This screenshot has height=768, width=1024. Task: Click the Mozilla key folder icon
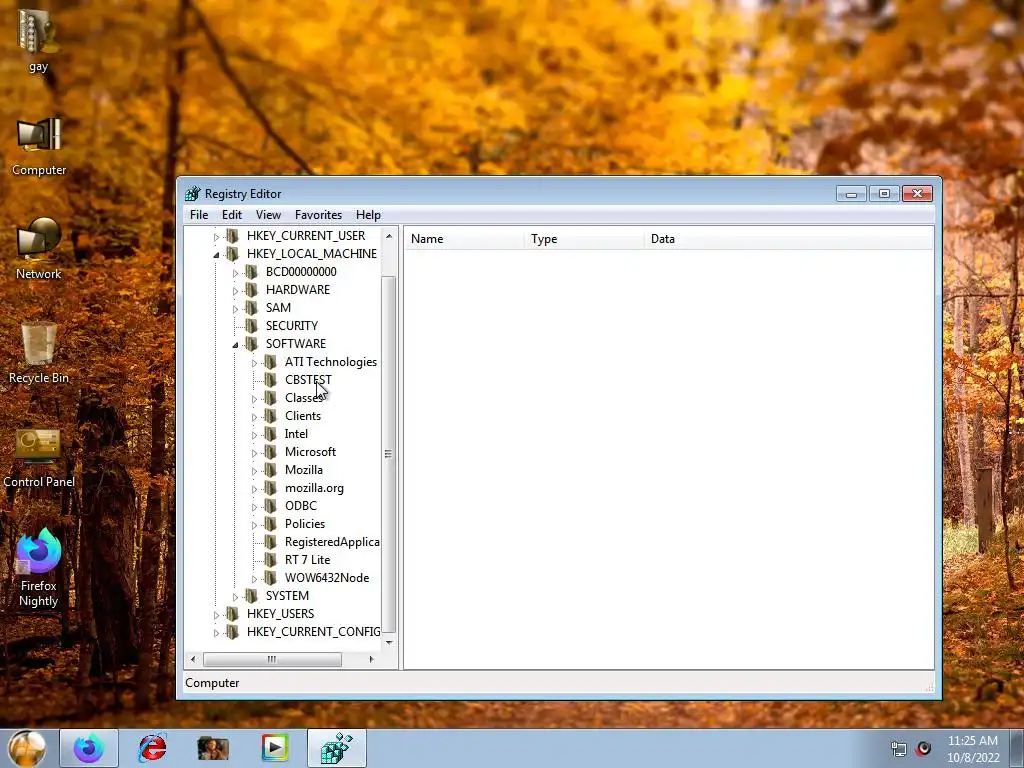tap(270, 470)
